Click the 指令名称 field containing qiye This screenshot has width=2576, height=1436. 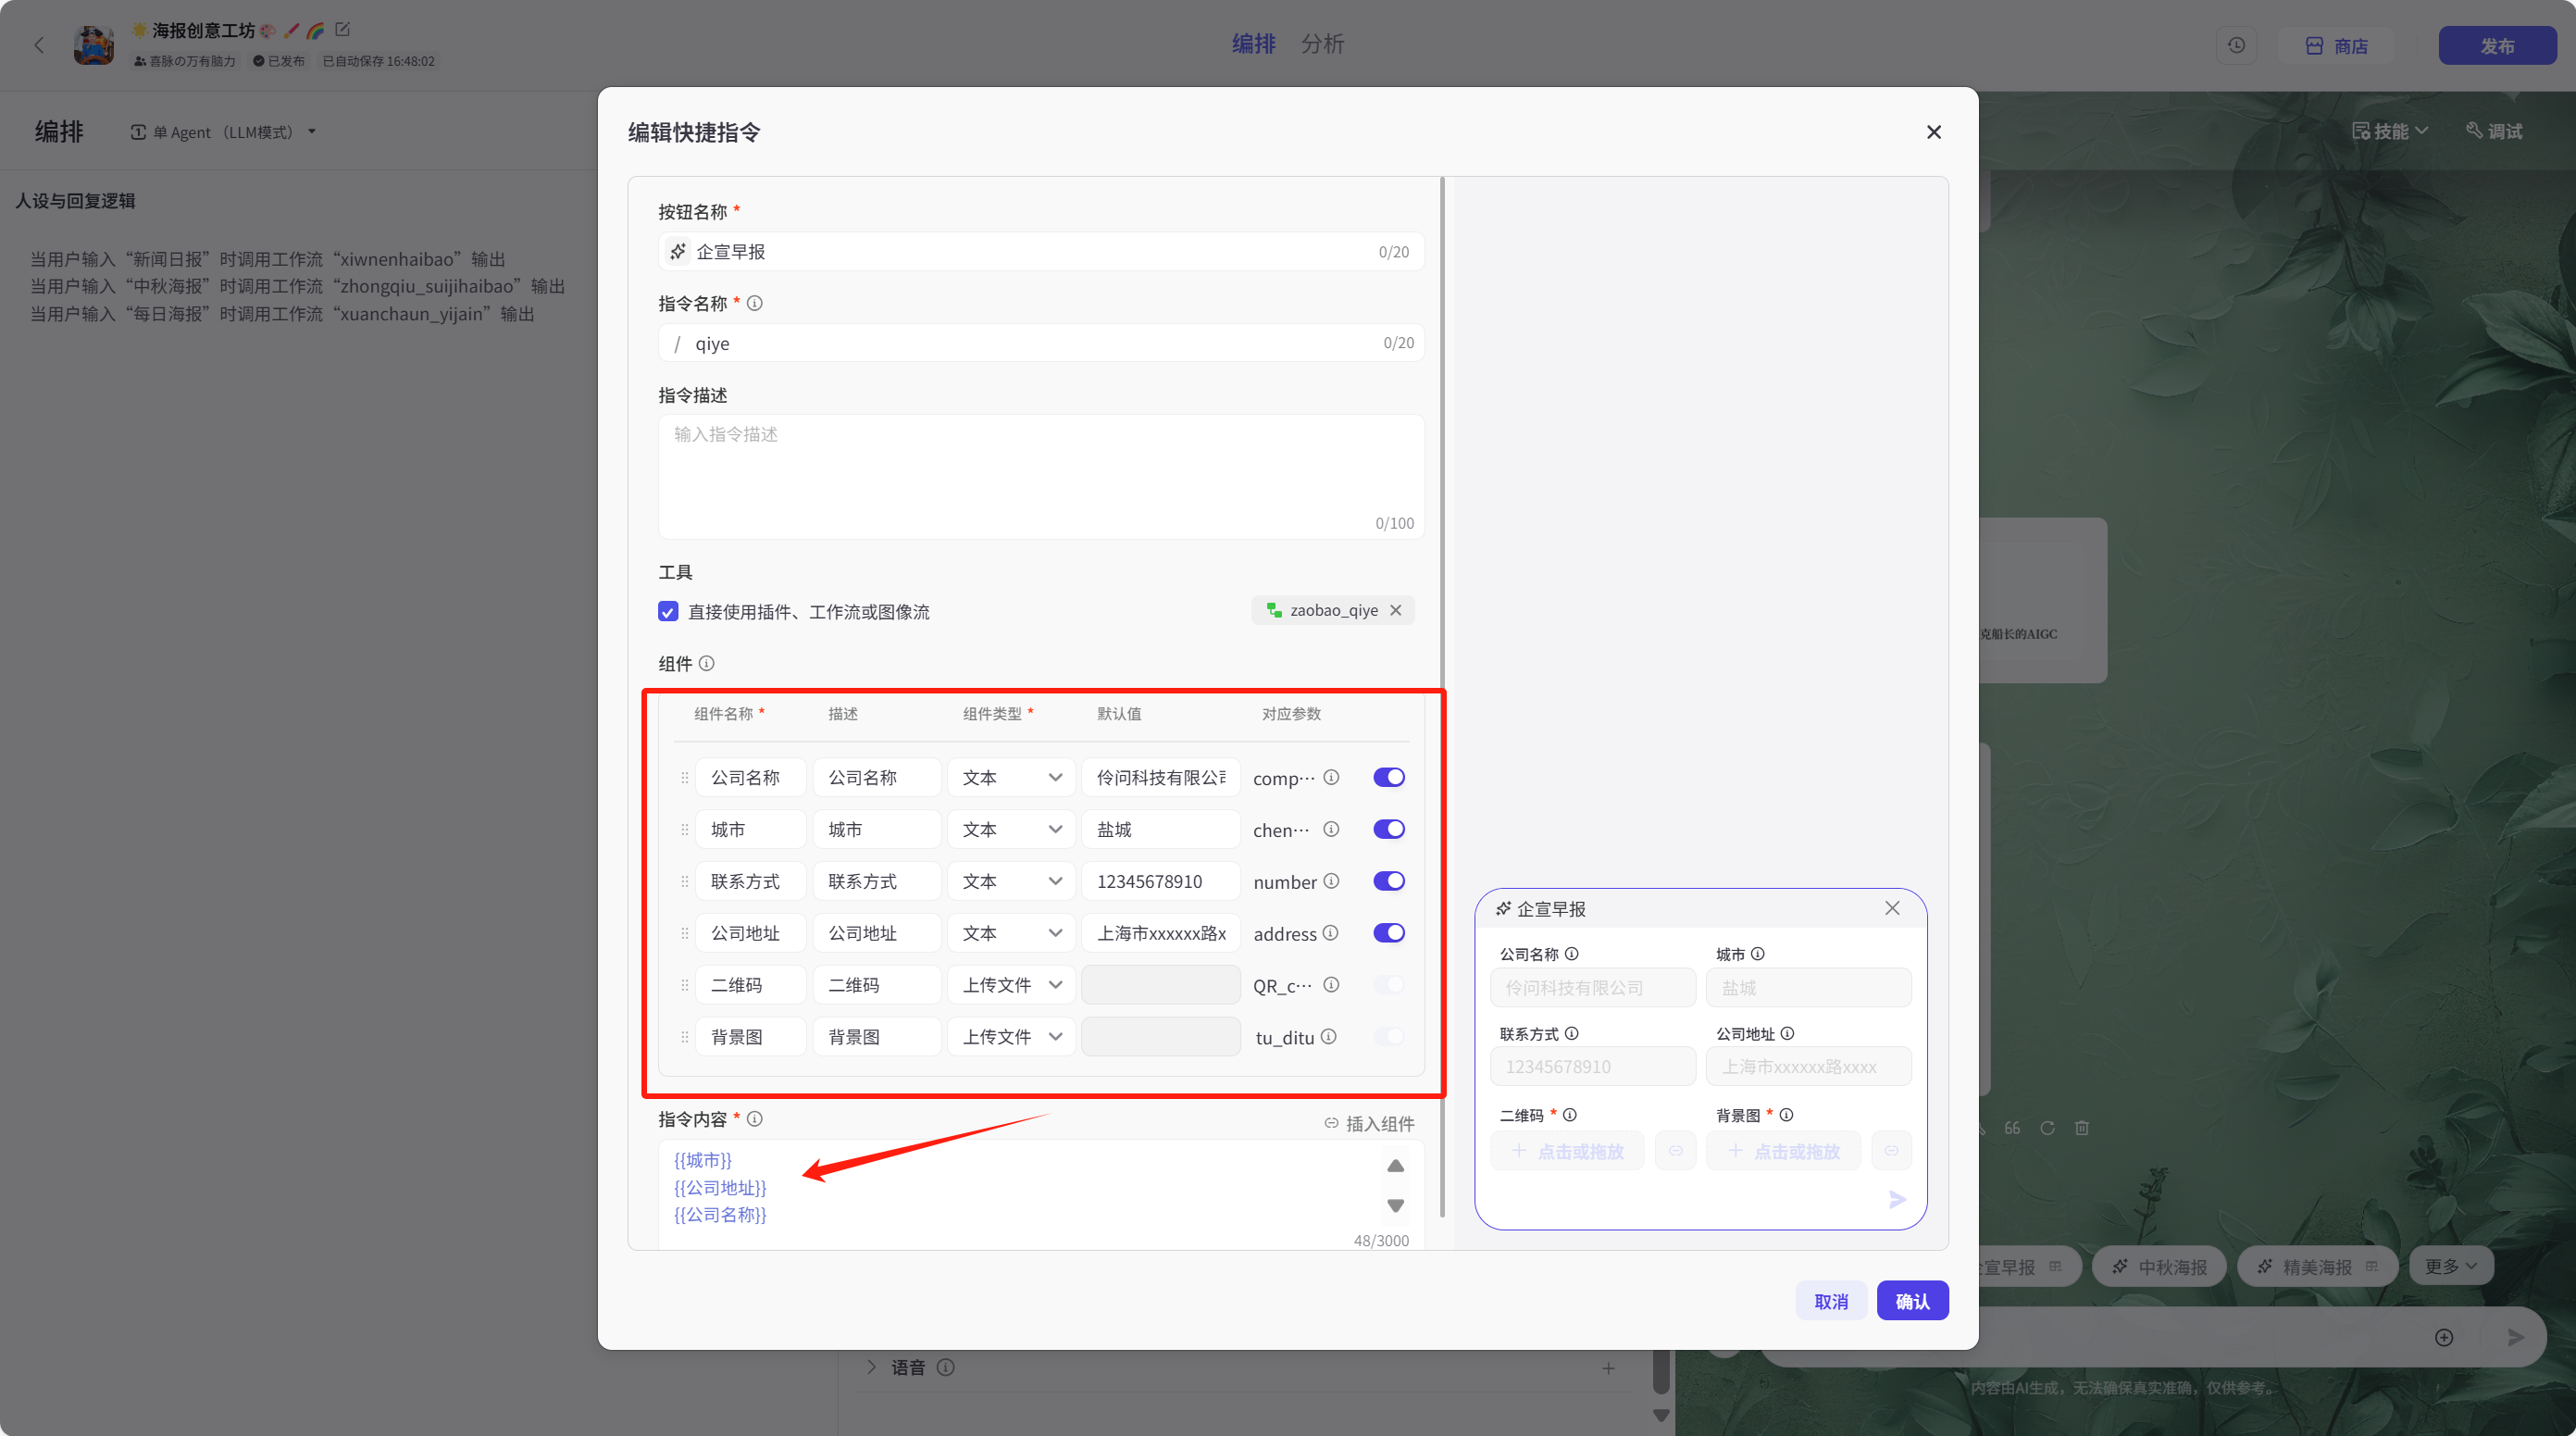[x=1041, y=343]
